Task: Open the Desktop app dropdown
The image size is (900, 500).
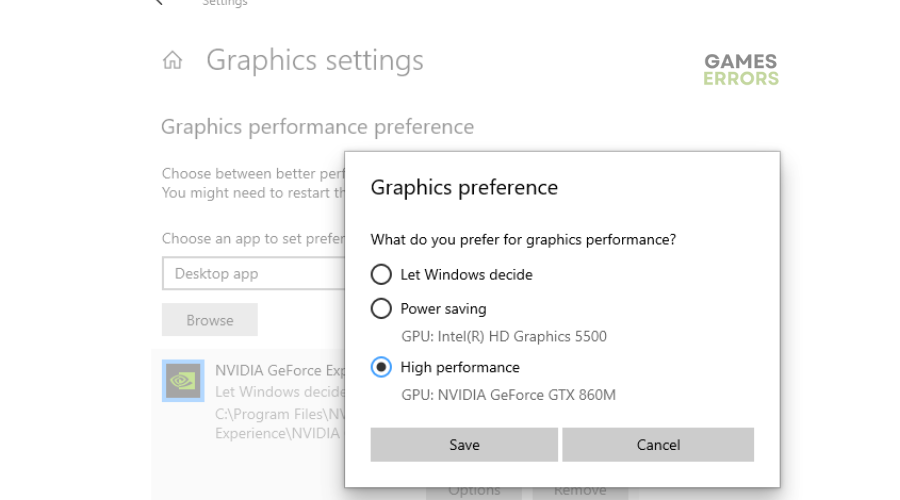Action: click(x=254, y=273)
